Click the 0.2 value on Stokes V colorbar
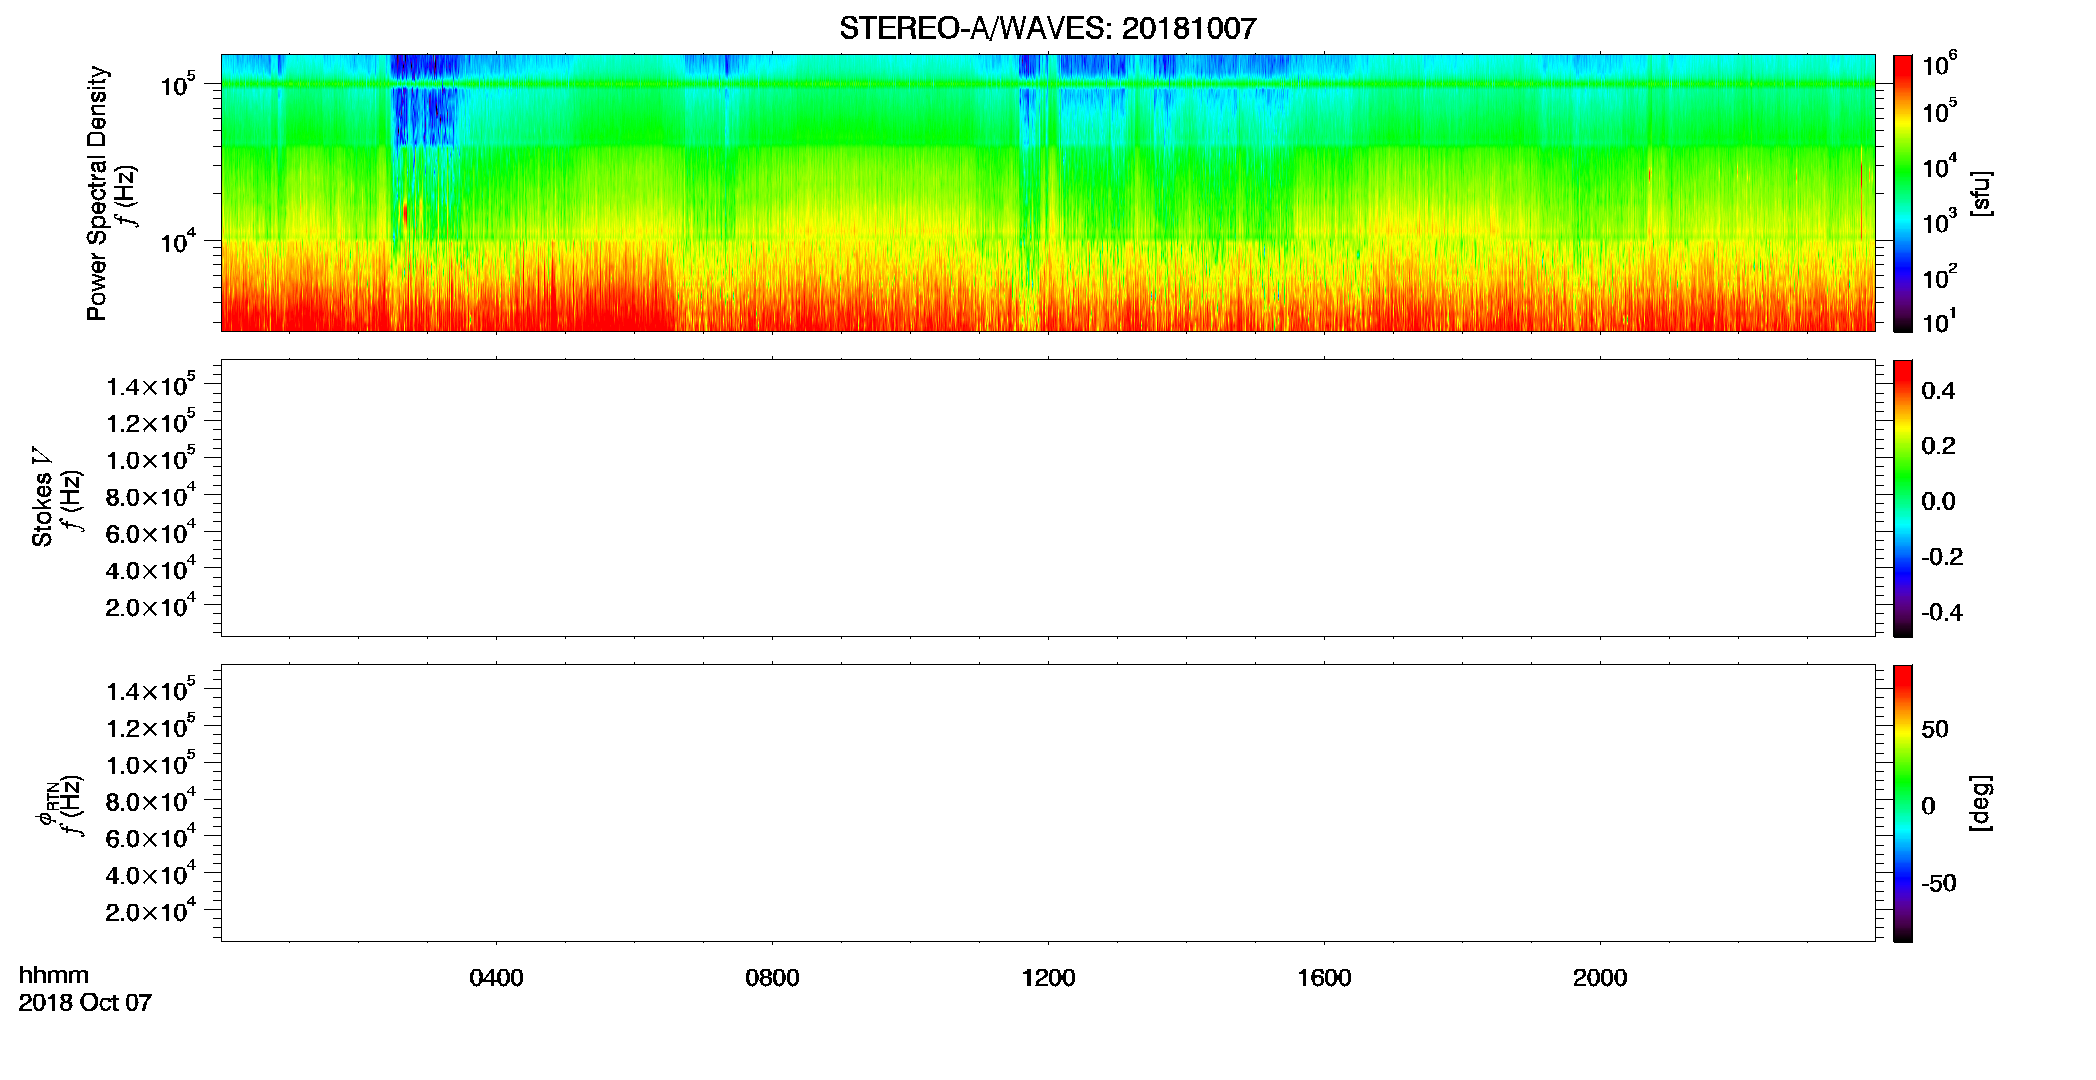 pos(1938,446)
